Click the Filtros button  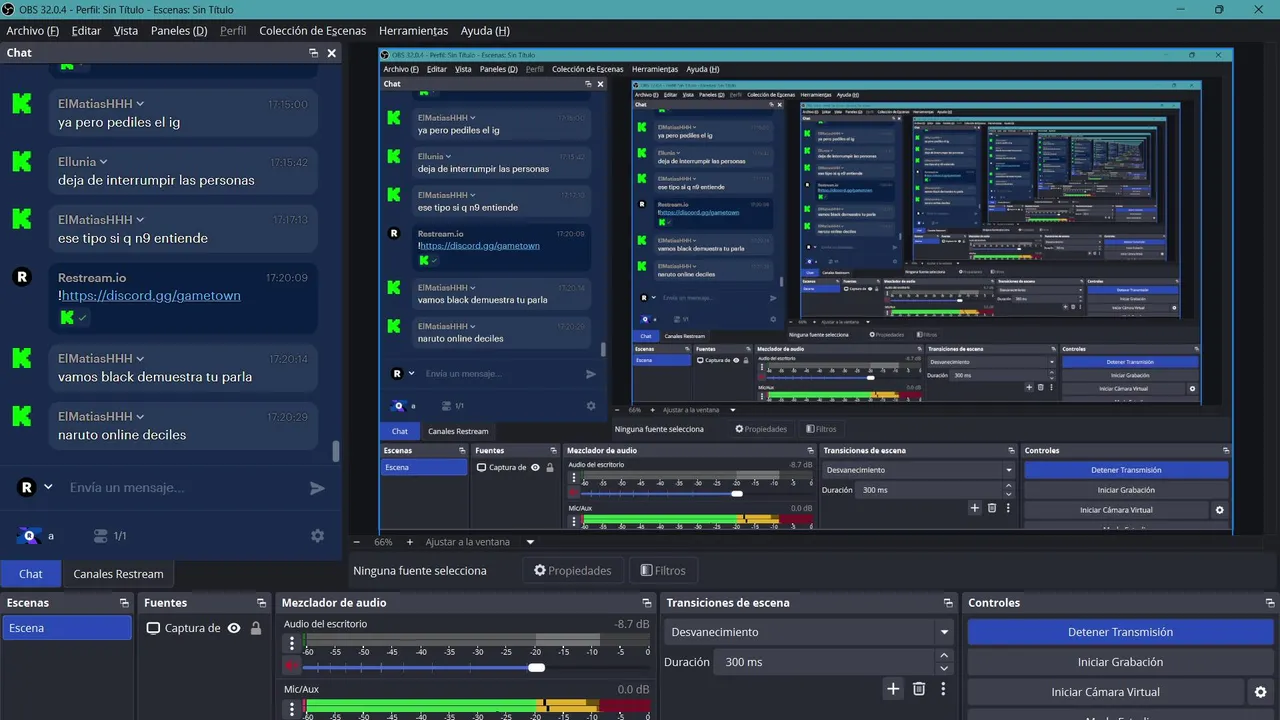point(662,571)
